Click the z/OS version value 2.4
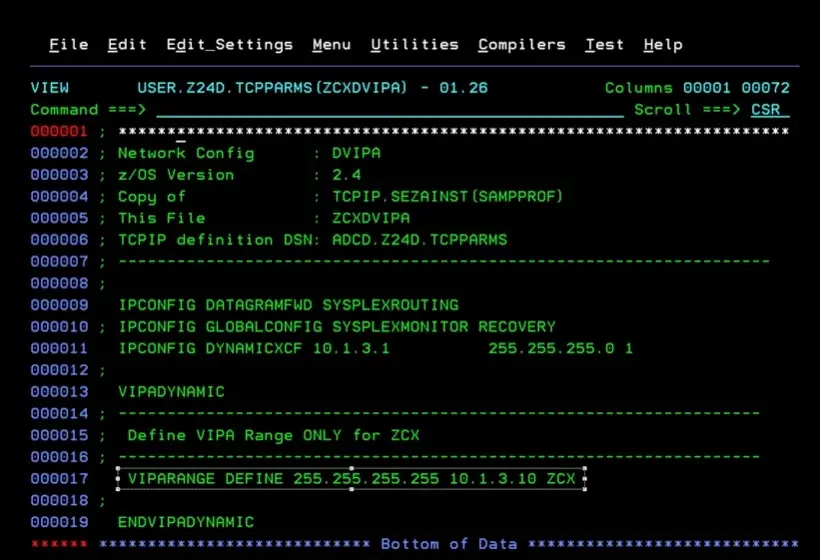The height and width of the screenshot is (560, 820). coord(346,175)
